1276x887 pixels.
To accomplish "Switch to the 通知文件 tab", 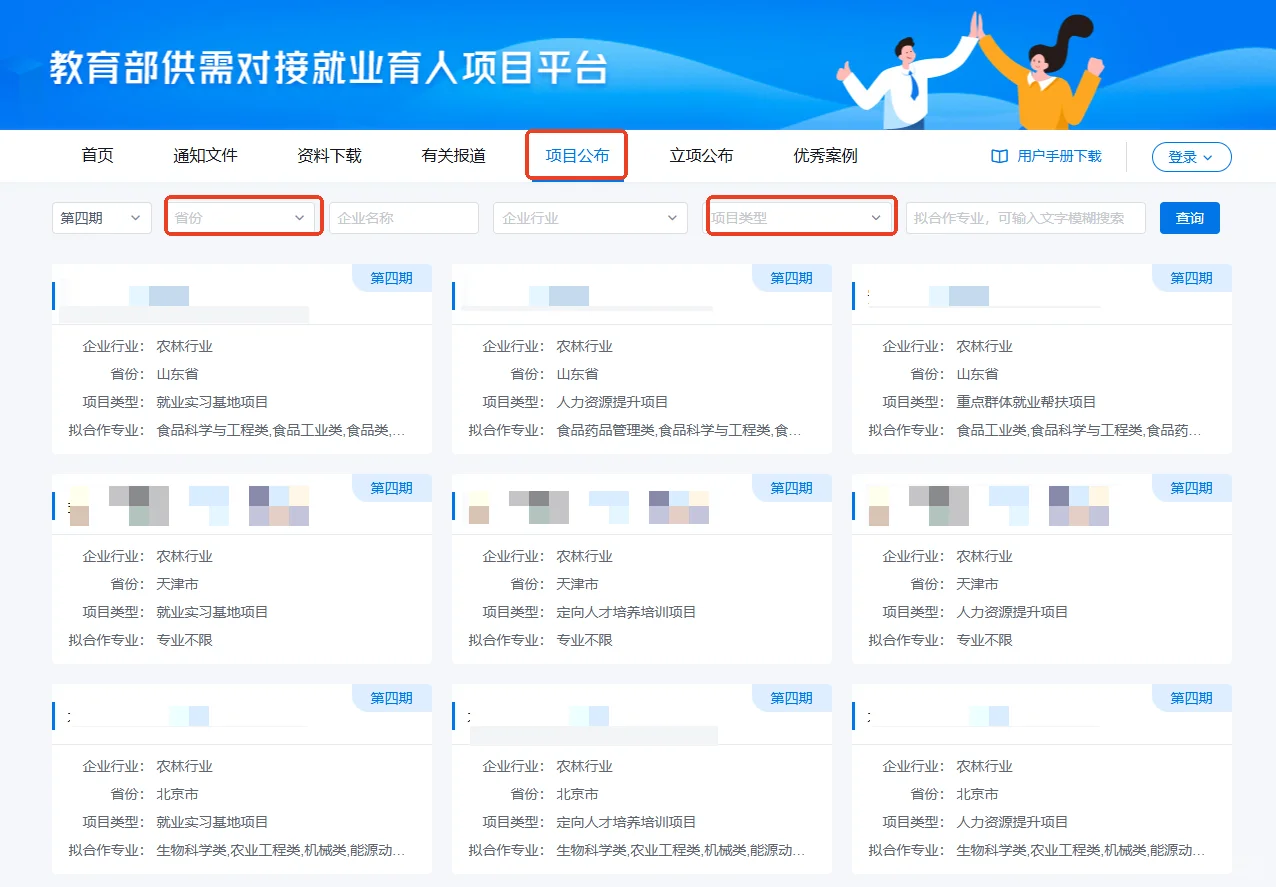I will pyautogui.click(x=205, y=156).
